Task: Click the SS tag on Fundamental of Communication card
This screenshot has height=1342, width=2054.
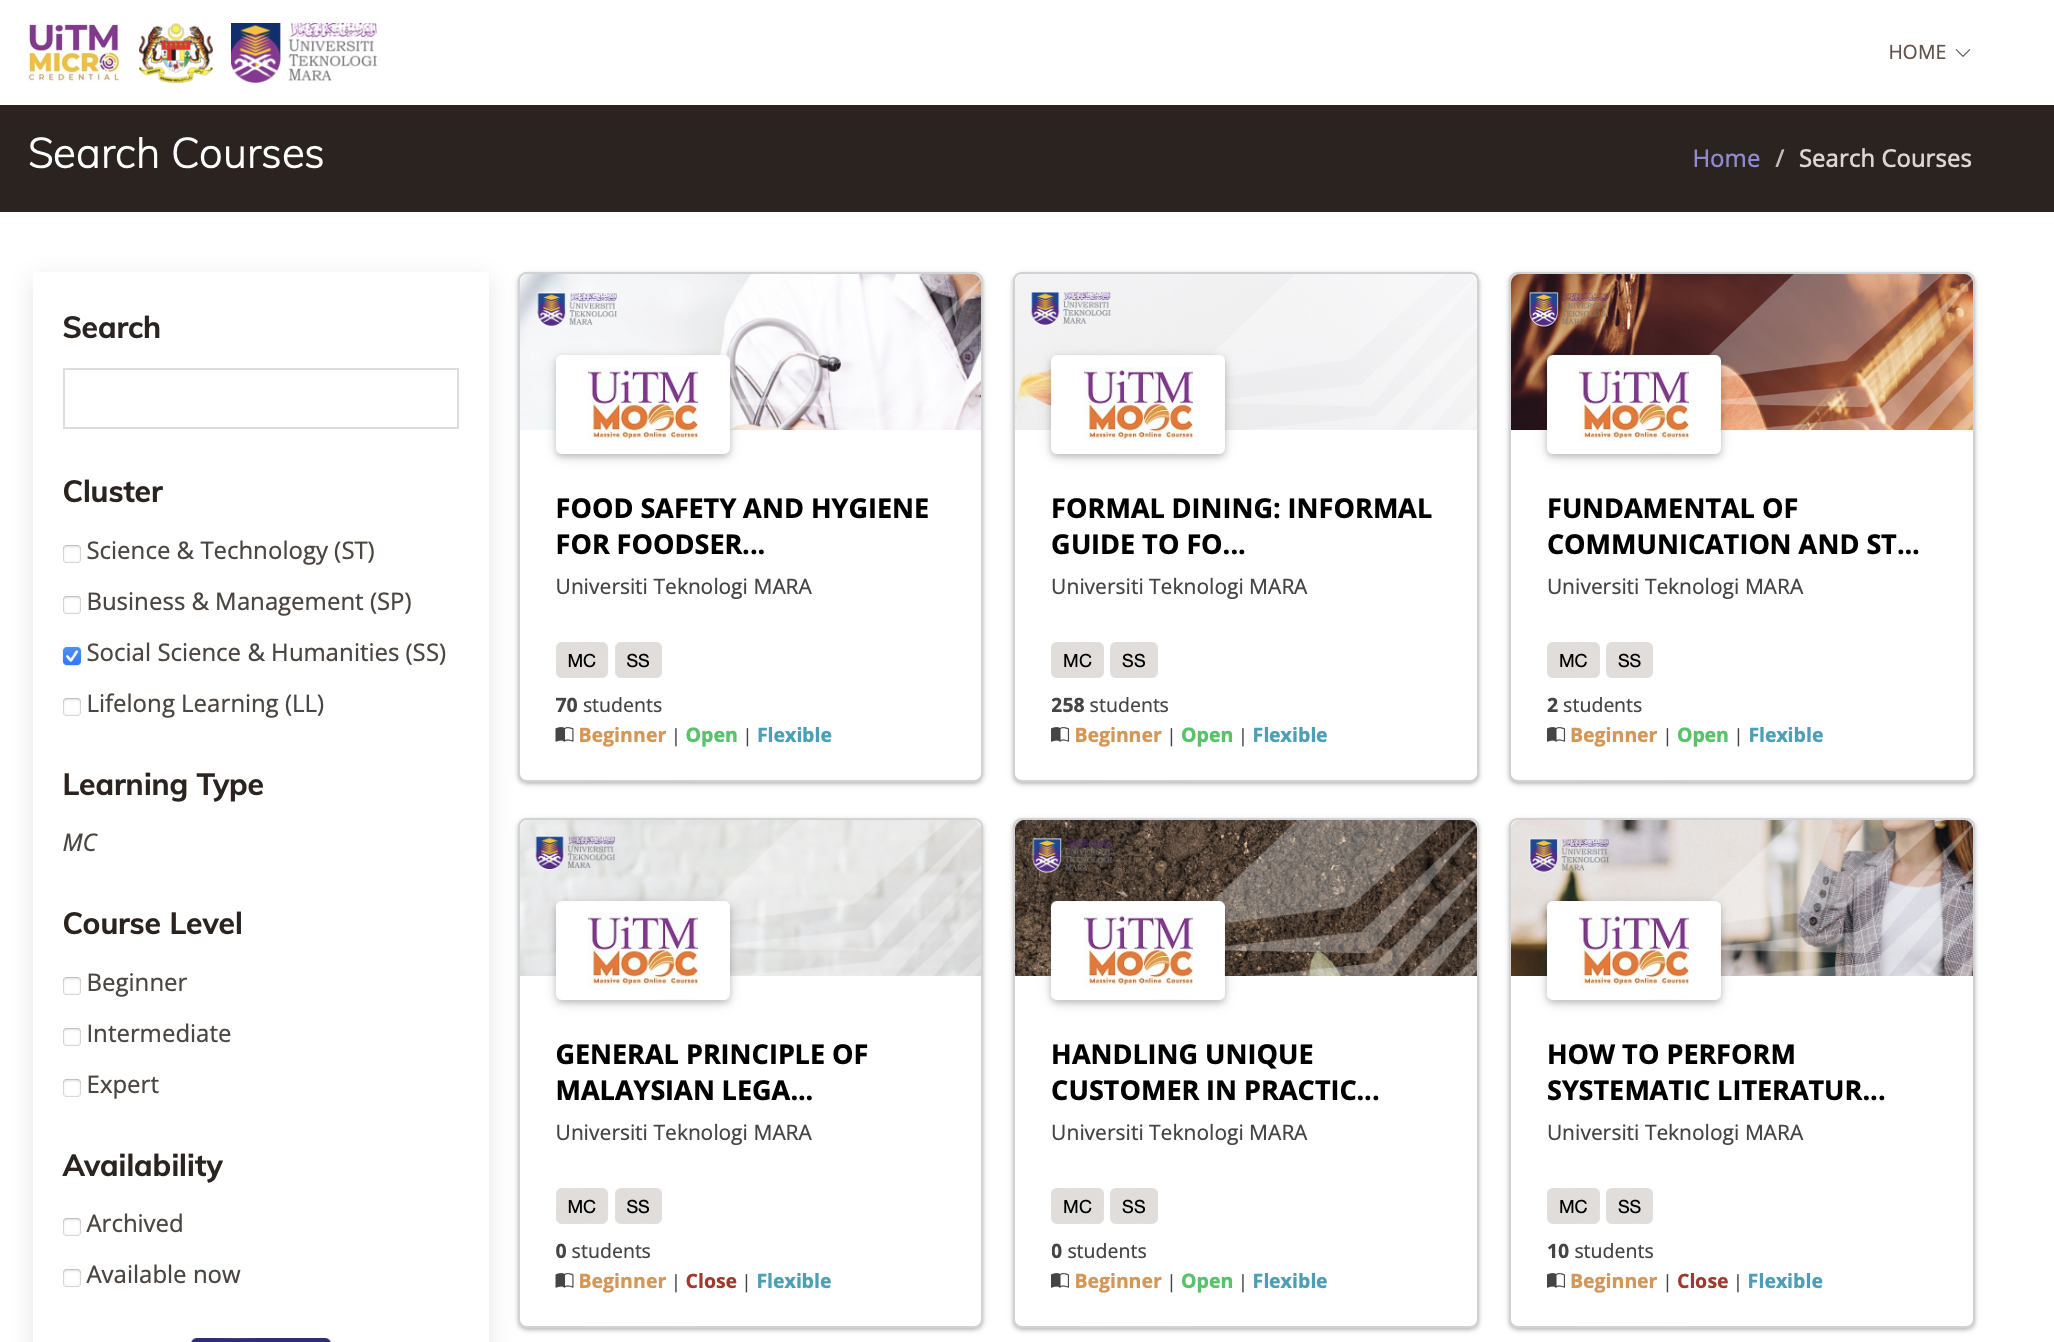Action: coord(1628,661)
